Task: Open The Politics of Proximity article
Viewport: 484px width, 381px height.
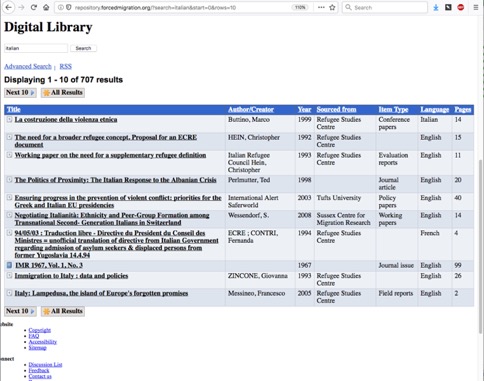Action: point(115,180)
